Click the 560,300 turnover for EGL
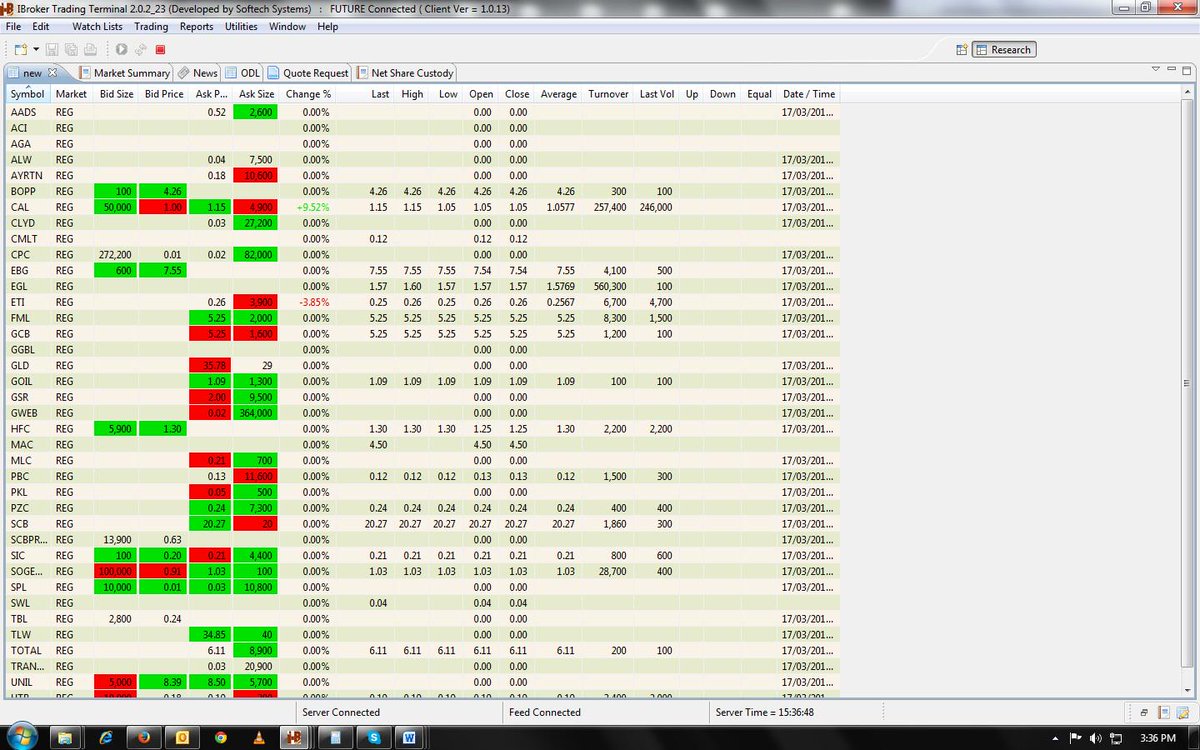Viewport: 1200px width, 750px height. [608, 286]
